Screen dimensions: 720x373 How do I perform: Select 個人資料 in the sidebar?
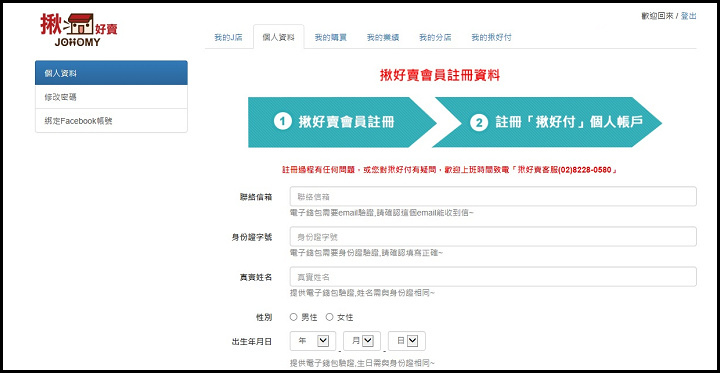[111, 73]
